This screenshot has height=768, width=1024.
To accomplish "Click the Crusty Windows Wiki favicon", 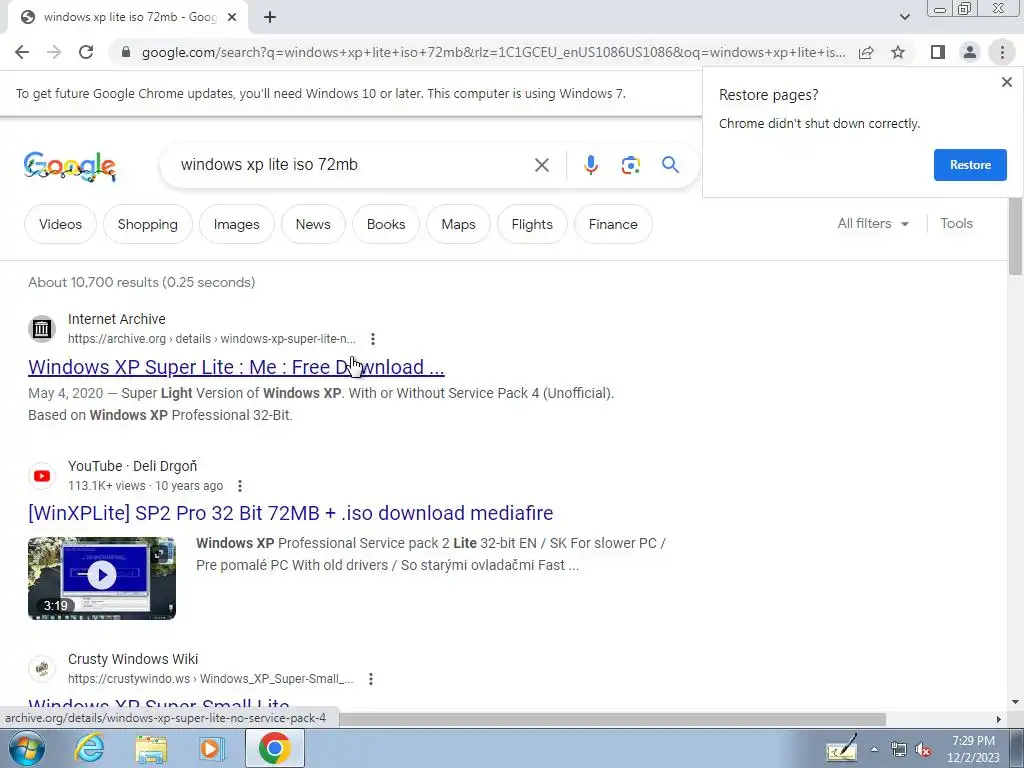I will [42, 669].
